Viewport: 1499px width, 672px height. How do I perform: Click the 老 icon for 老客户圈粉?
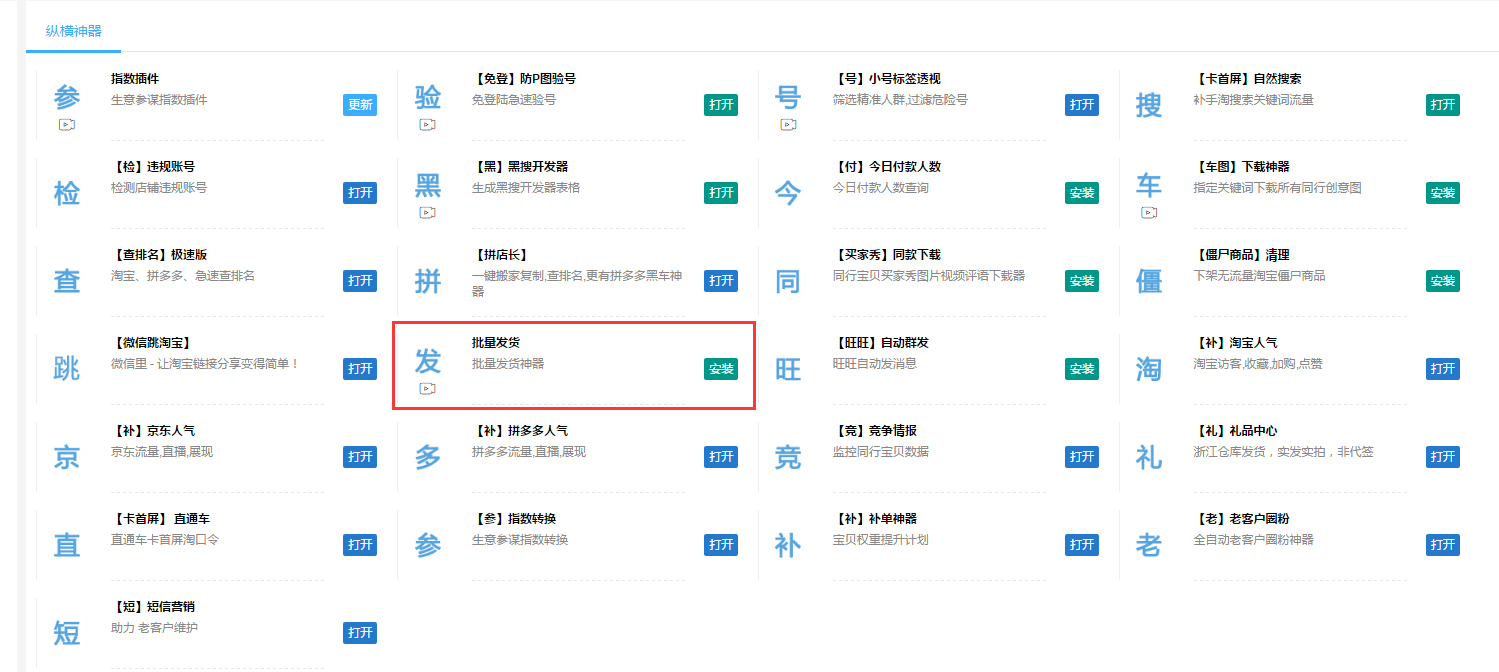pyautogui.click(x=1149, y=545)
